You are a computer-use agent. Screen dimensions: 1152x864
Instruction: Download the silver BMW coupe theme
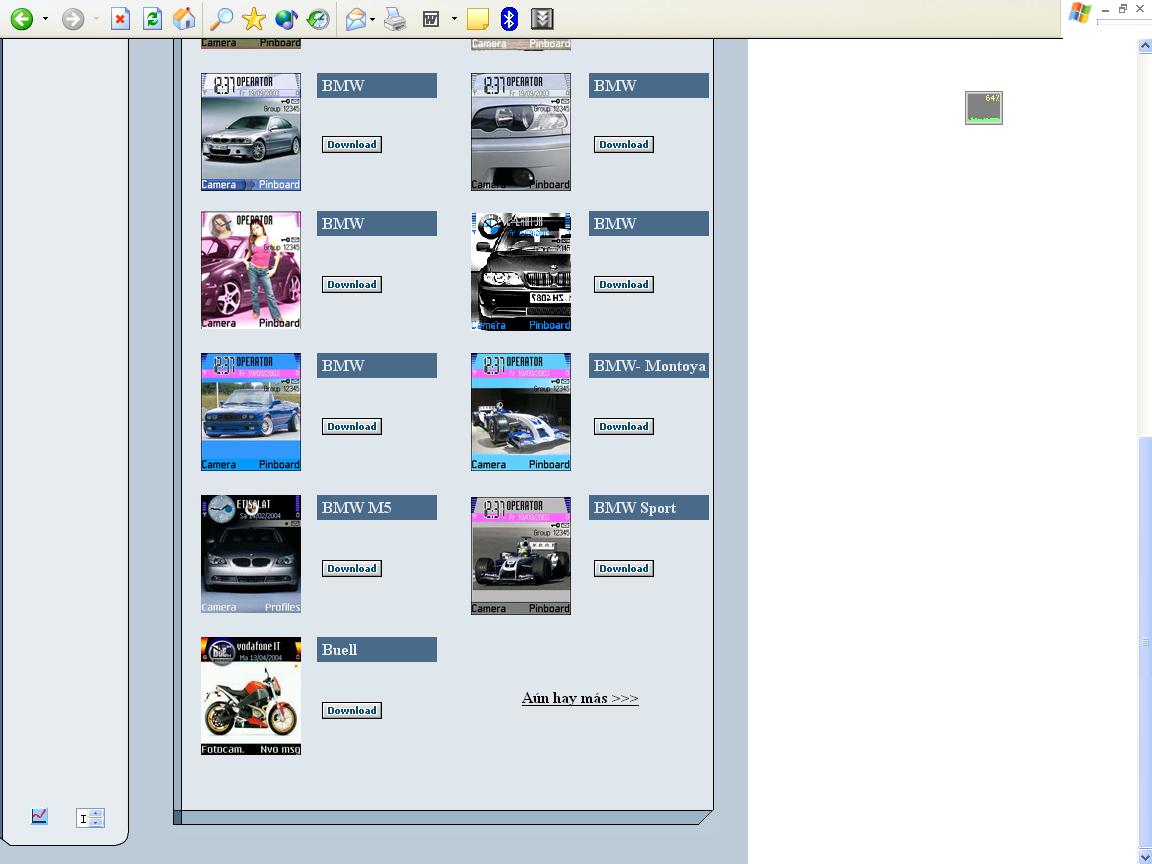click(352, 145)
